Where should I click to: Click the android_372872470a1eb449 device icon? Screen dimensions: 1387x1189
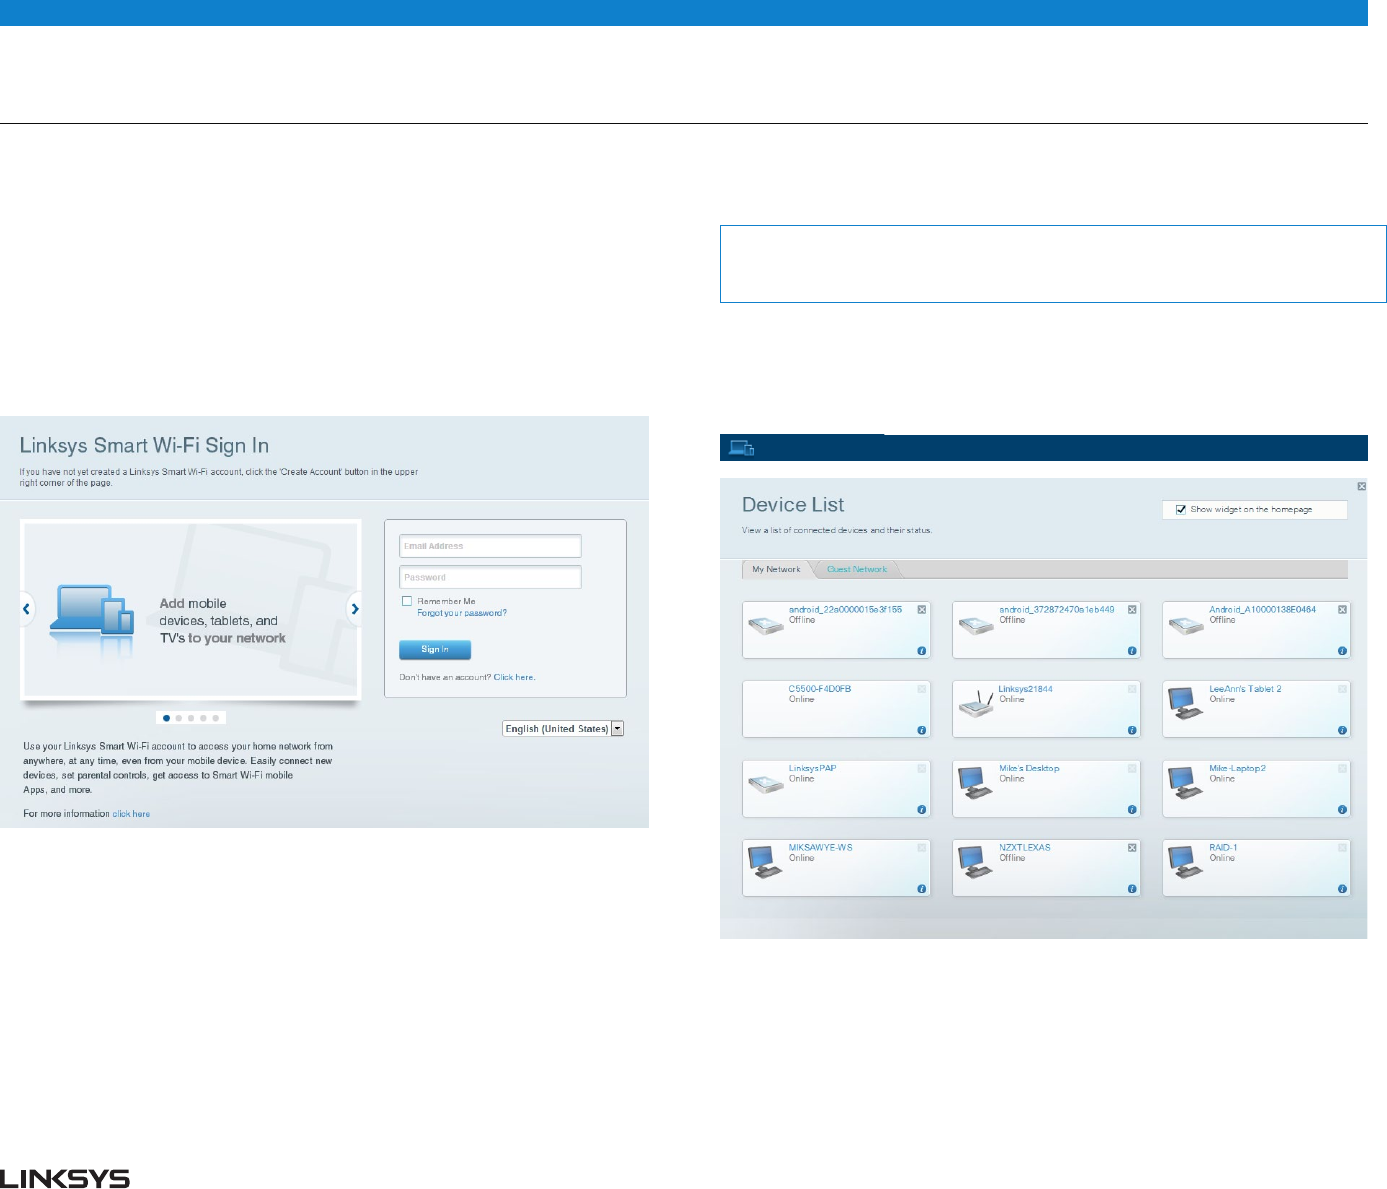click(x=976, y=626)
